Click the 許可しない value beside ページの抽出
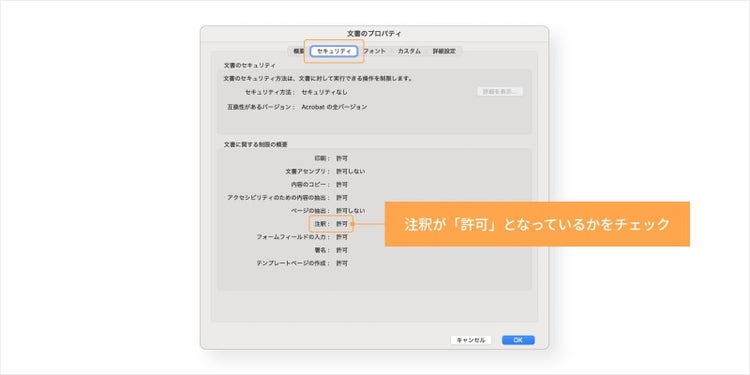The width and height of the screenshot is (750, 375). click(351, 210)
